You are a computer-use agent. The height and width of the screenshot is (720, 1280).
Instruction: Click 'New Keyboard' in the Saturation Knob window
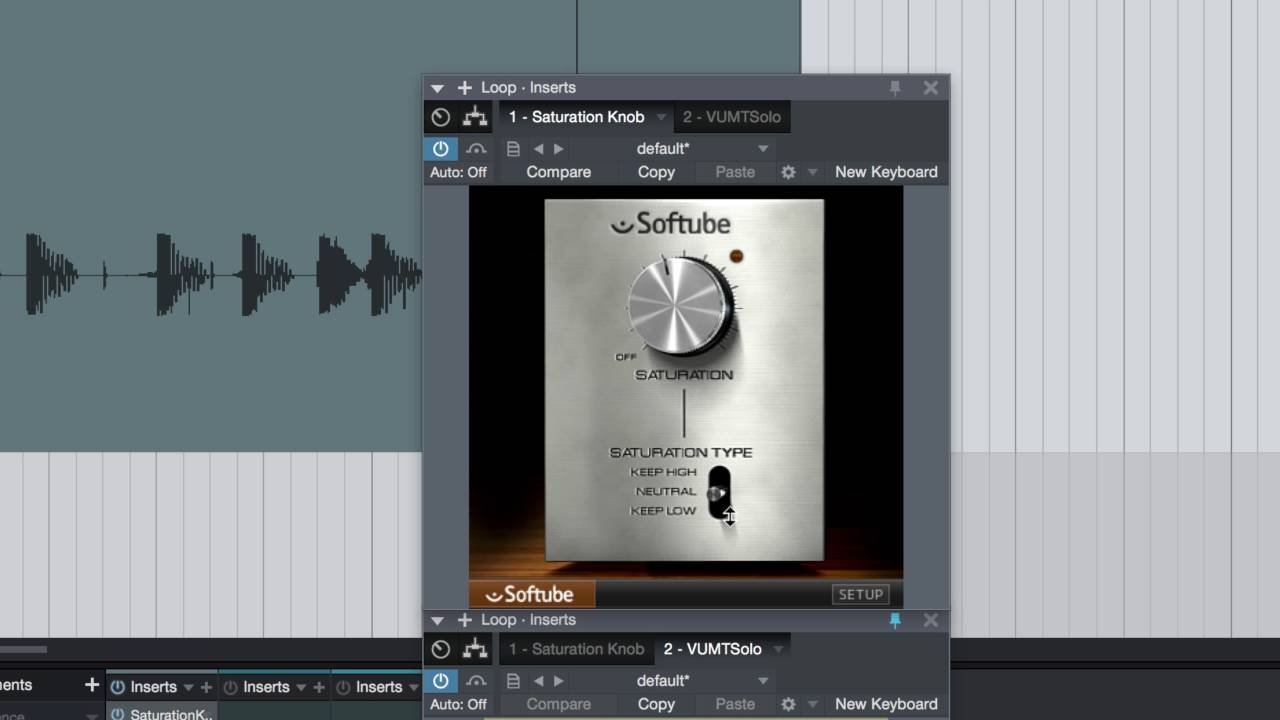tap(886, 172)
